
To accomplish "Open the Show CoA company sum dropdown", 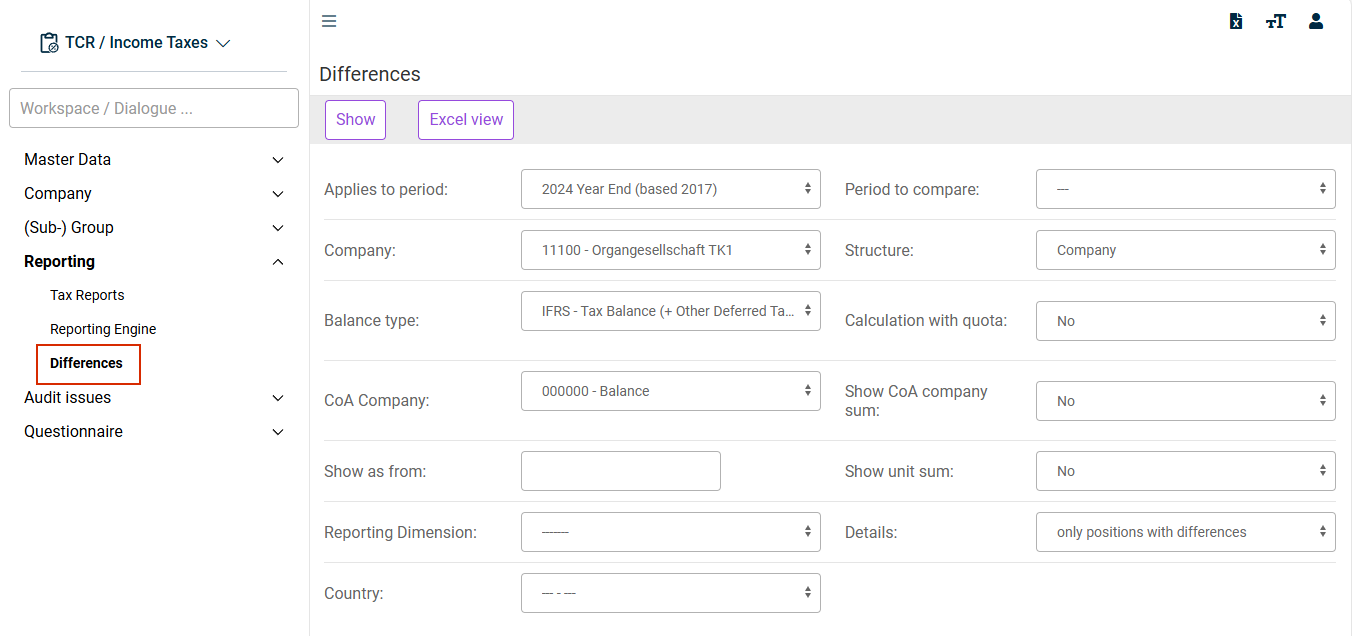I will coord(1186,401).
